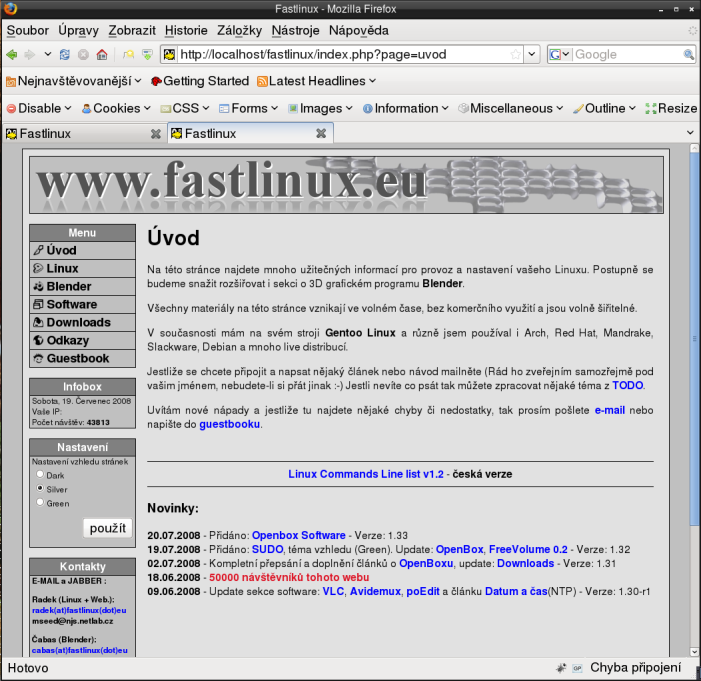
Task: Open the Openbox Software news link
Action: 299,535
